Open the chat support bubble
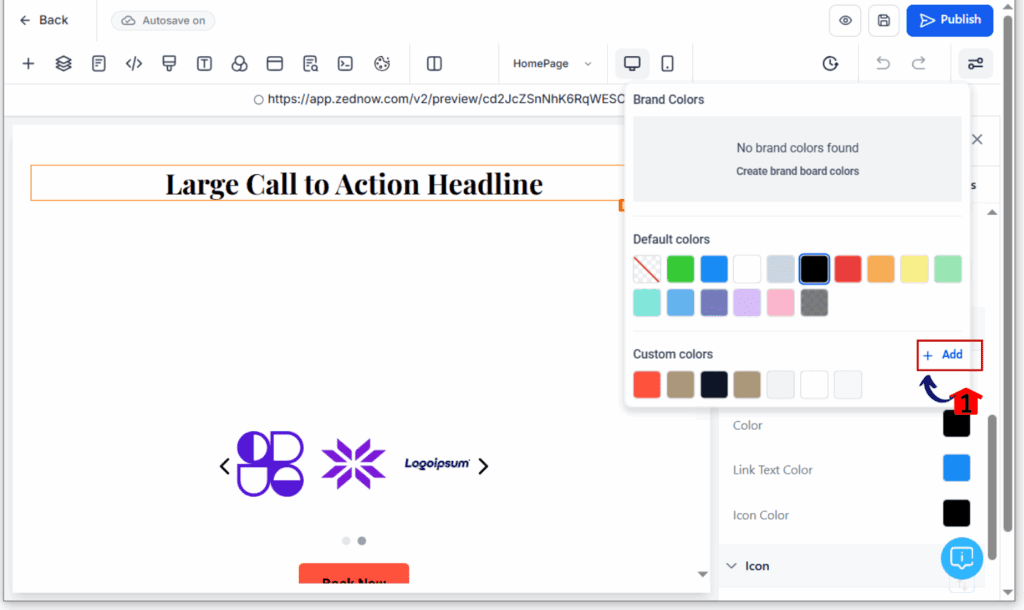 pos(962,558)
